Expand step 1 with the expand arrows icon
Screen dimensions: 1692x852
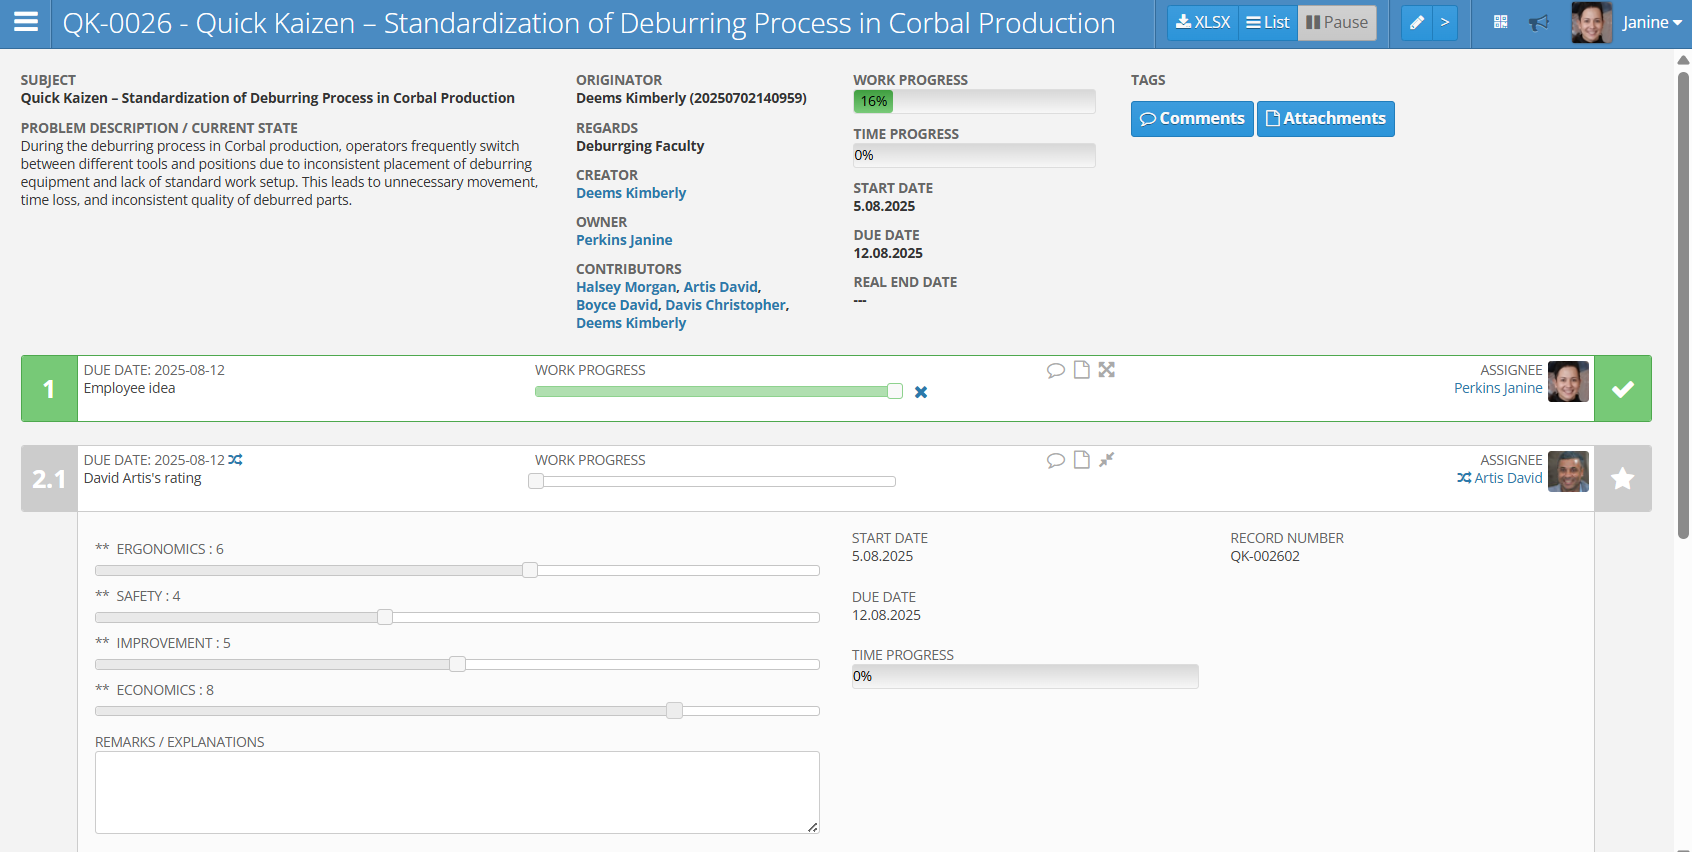pyautogui.click(x=1106, y=370)
